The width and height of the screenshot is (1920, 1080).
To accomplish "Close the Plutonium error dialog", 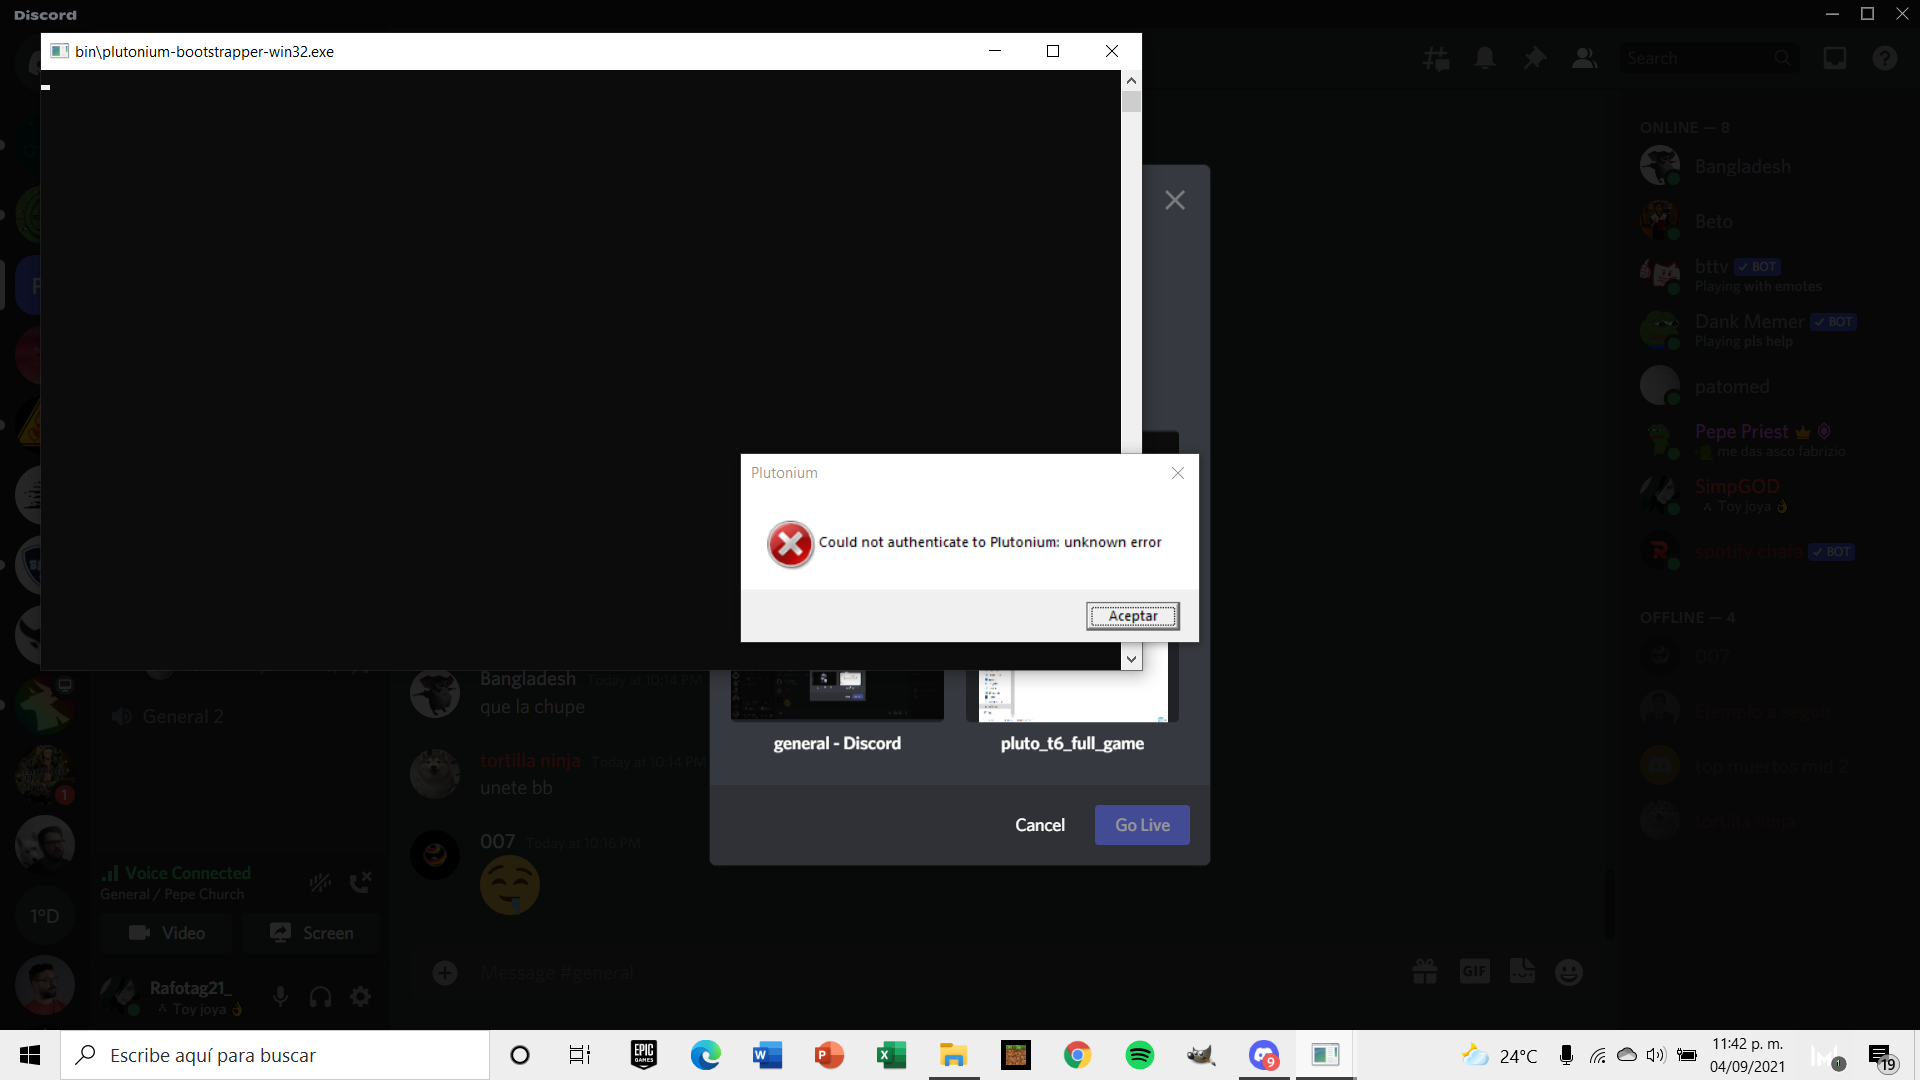I will click(x=1177, y=473).
